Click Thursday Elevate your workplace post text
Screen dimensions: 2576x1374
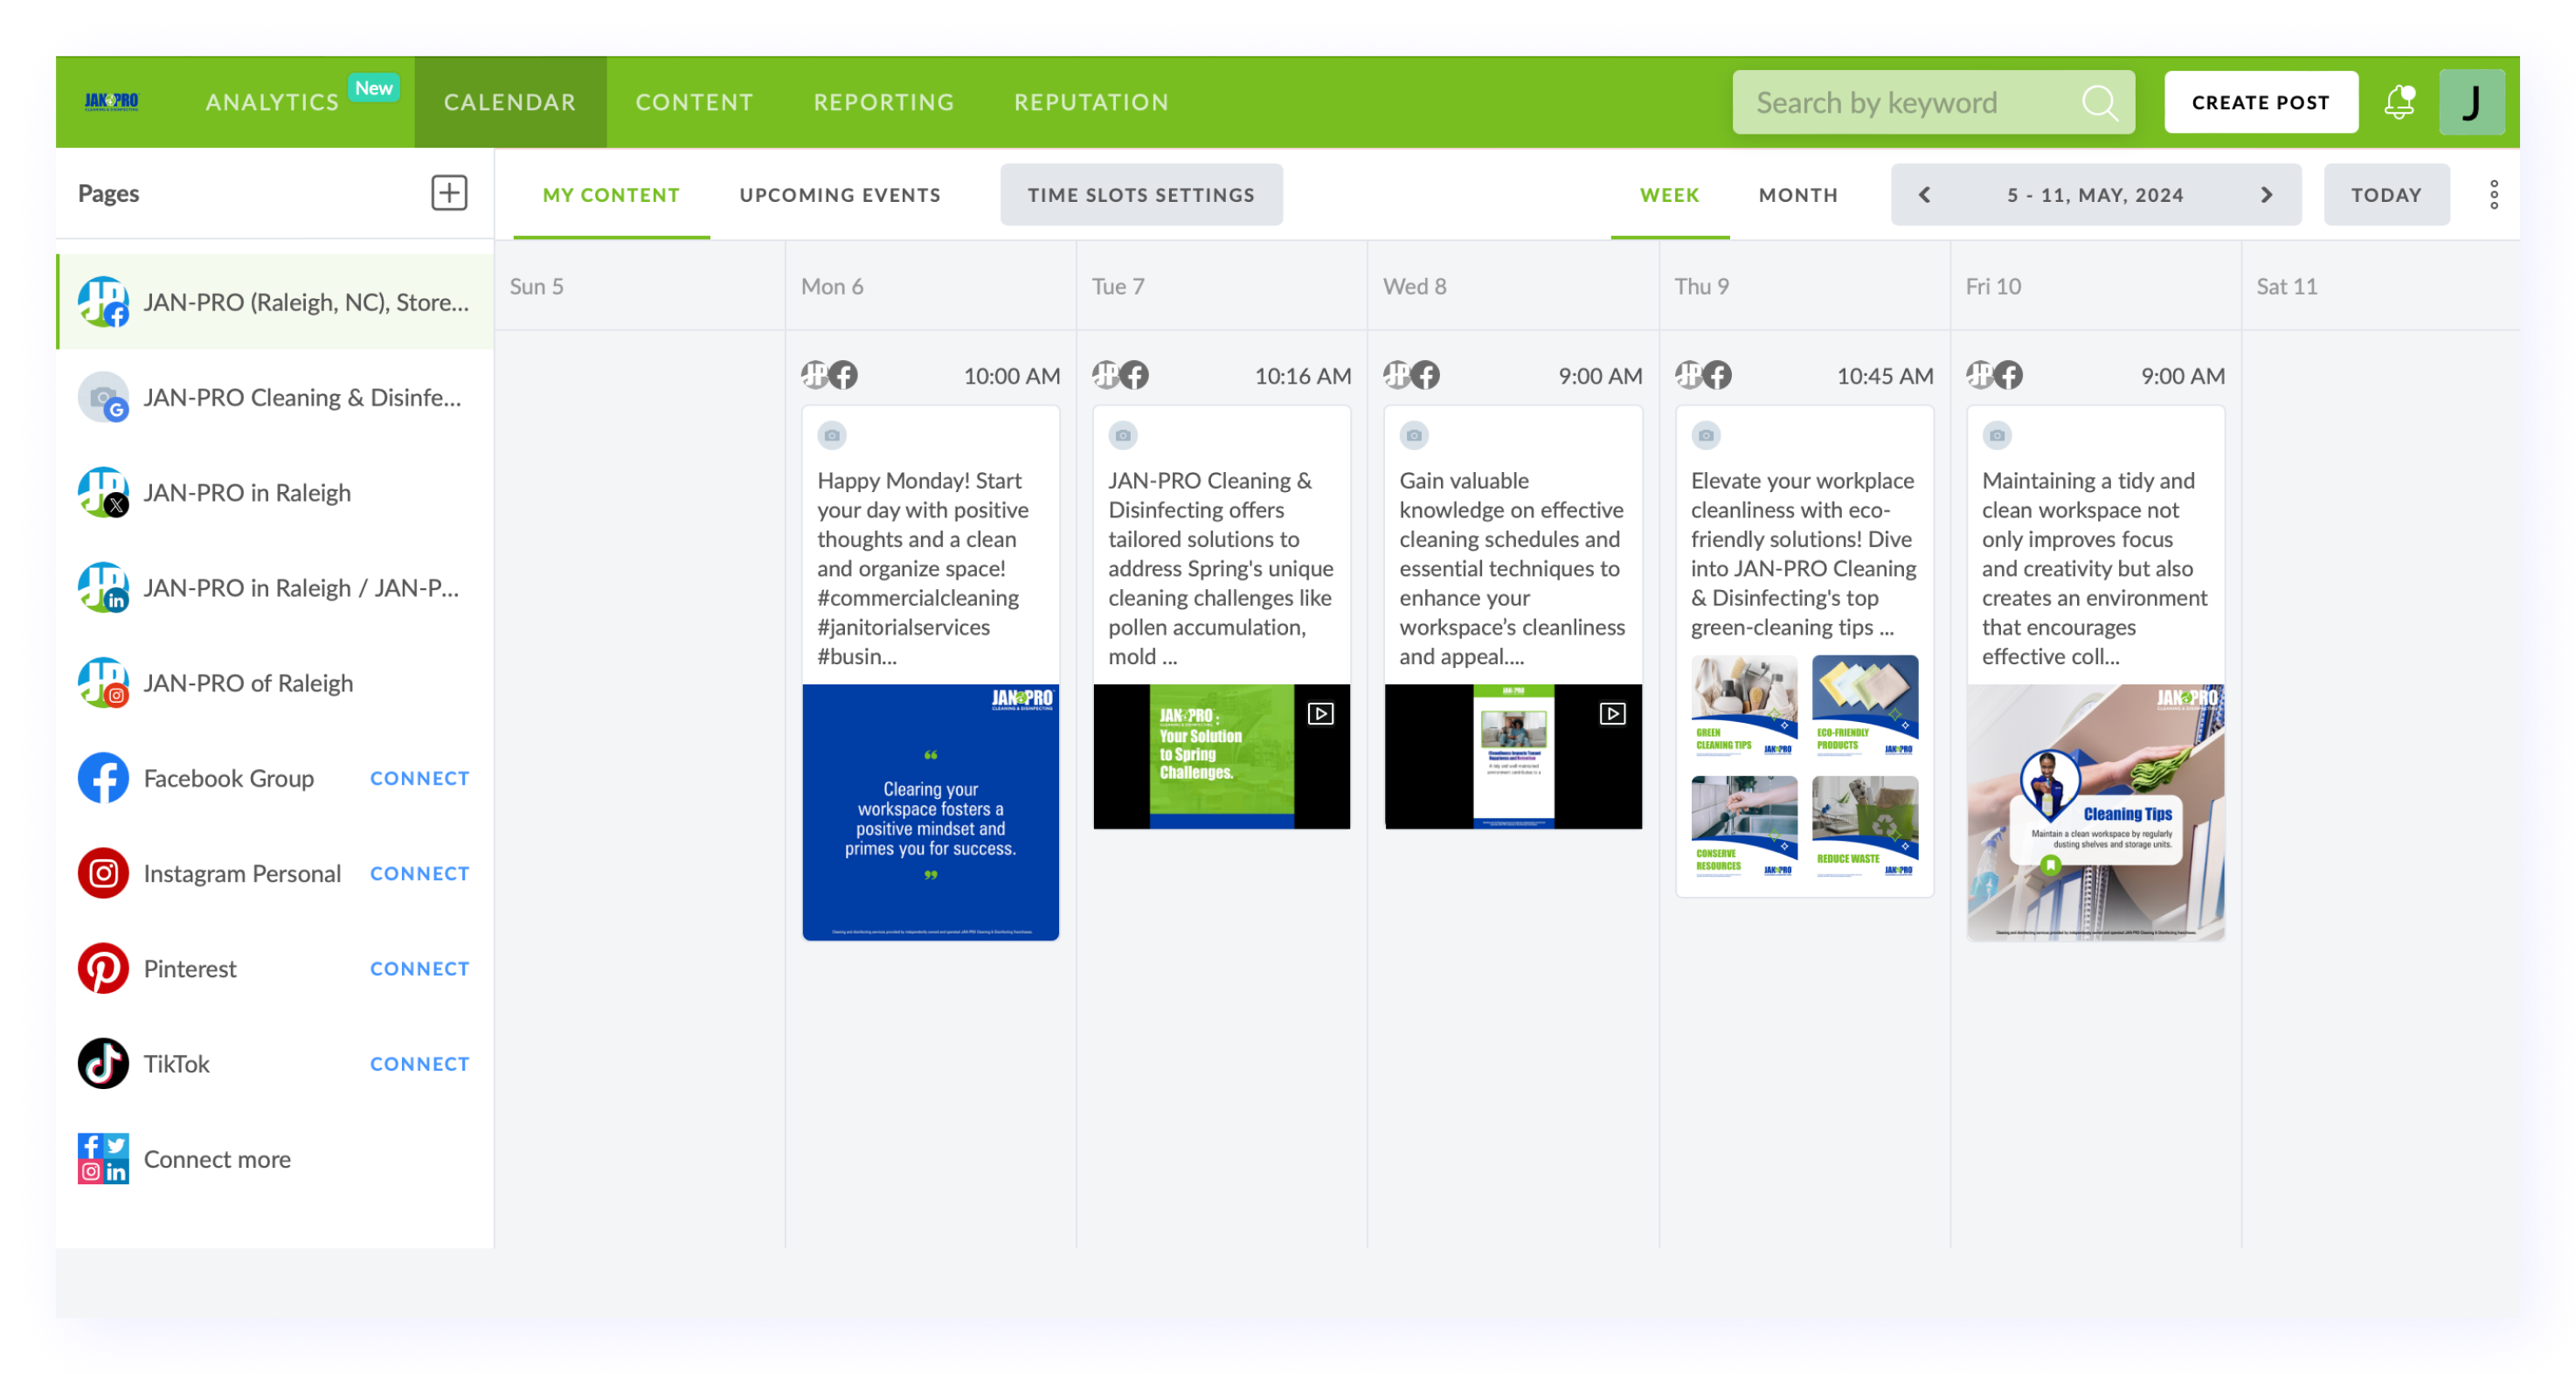(x=1804, y=553)
